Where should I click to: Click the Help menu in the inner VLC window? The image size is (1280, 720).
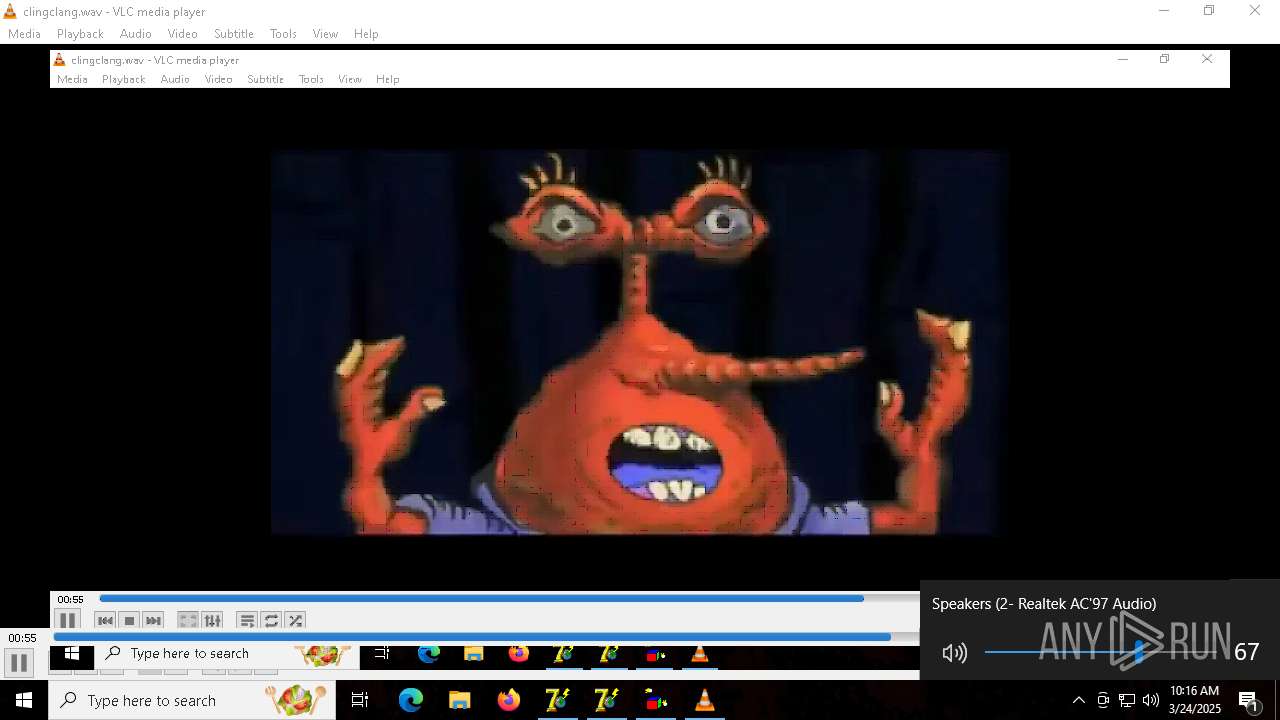(x=388, y=79)
